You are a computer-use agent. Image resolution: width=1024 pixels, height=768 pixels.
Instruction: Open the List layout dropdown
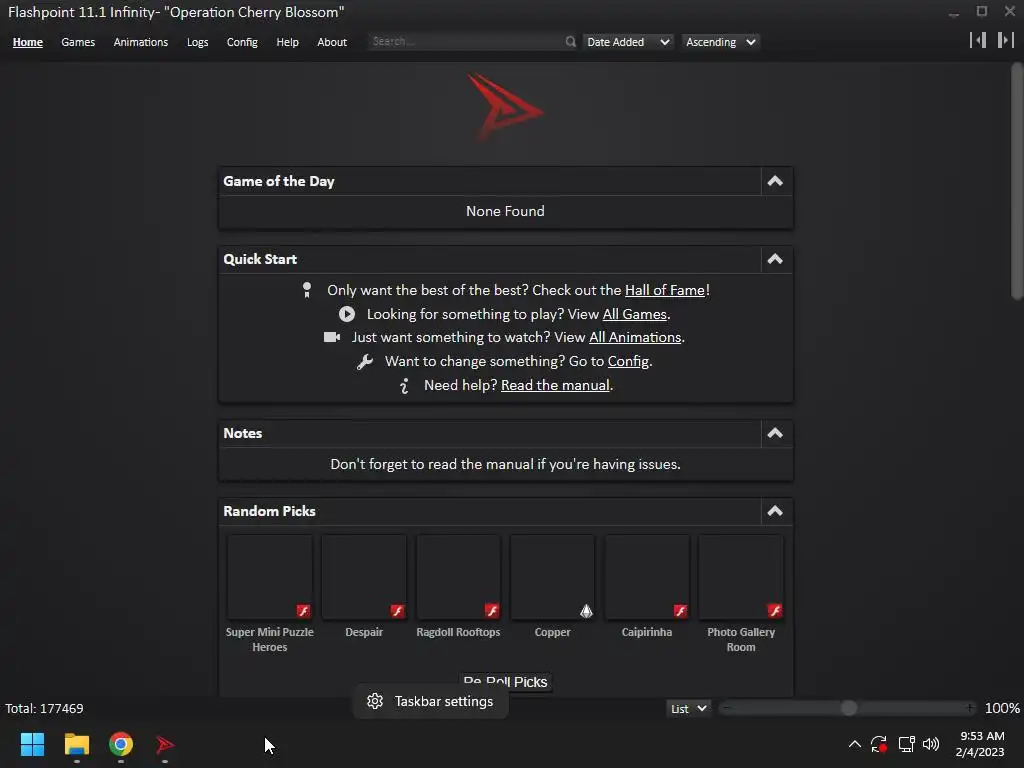(688, 709)
